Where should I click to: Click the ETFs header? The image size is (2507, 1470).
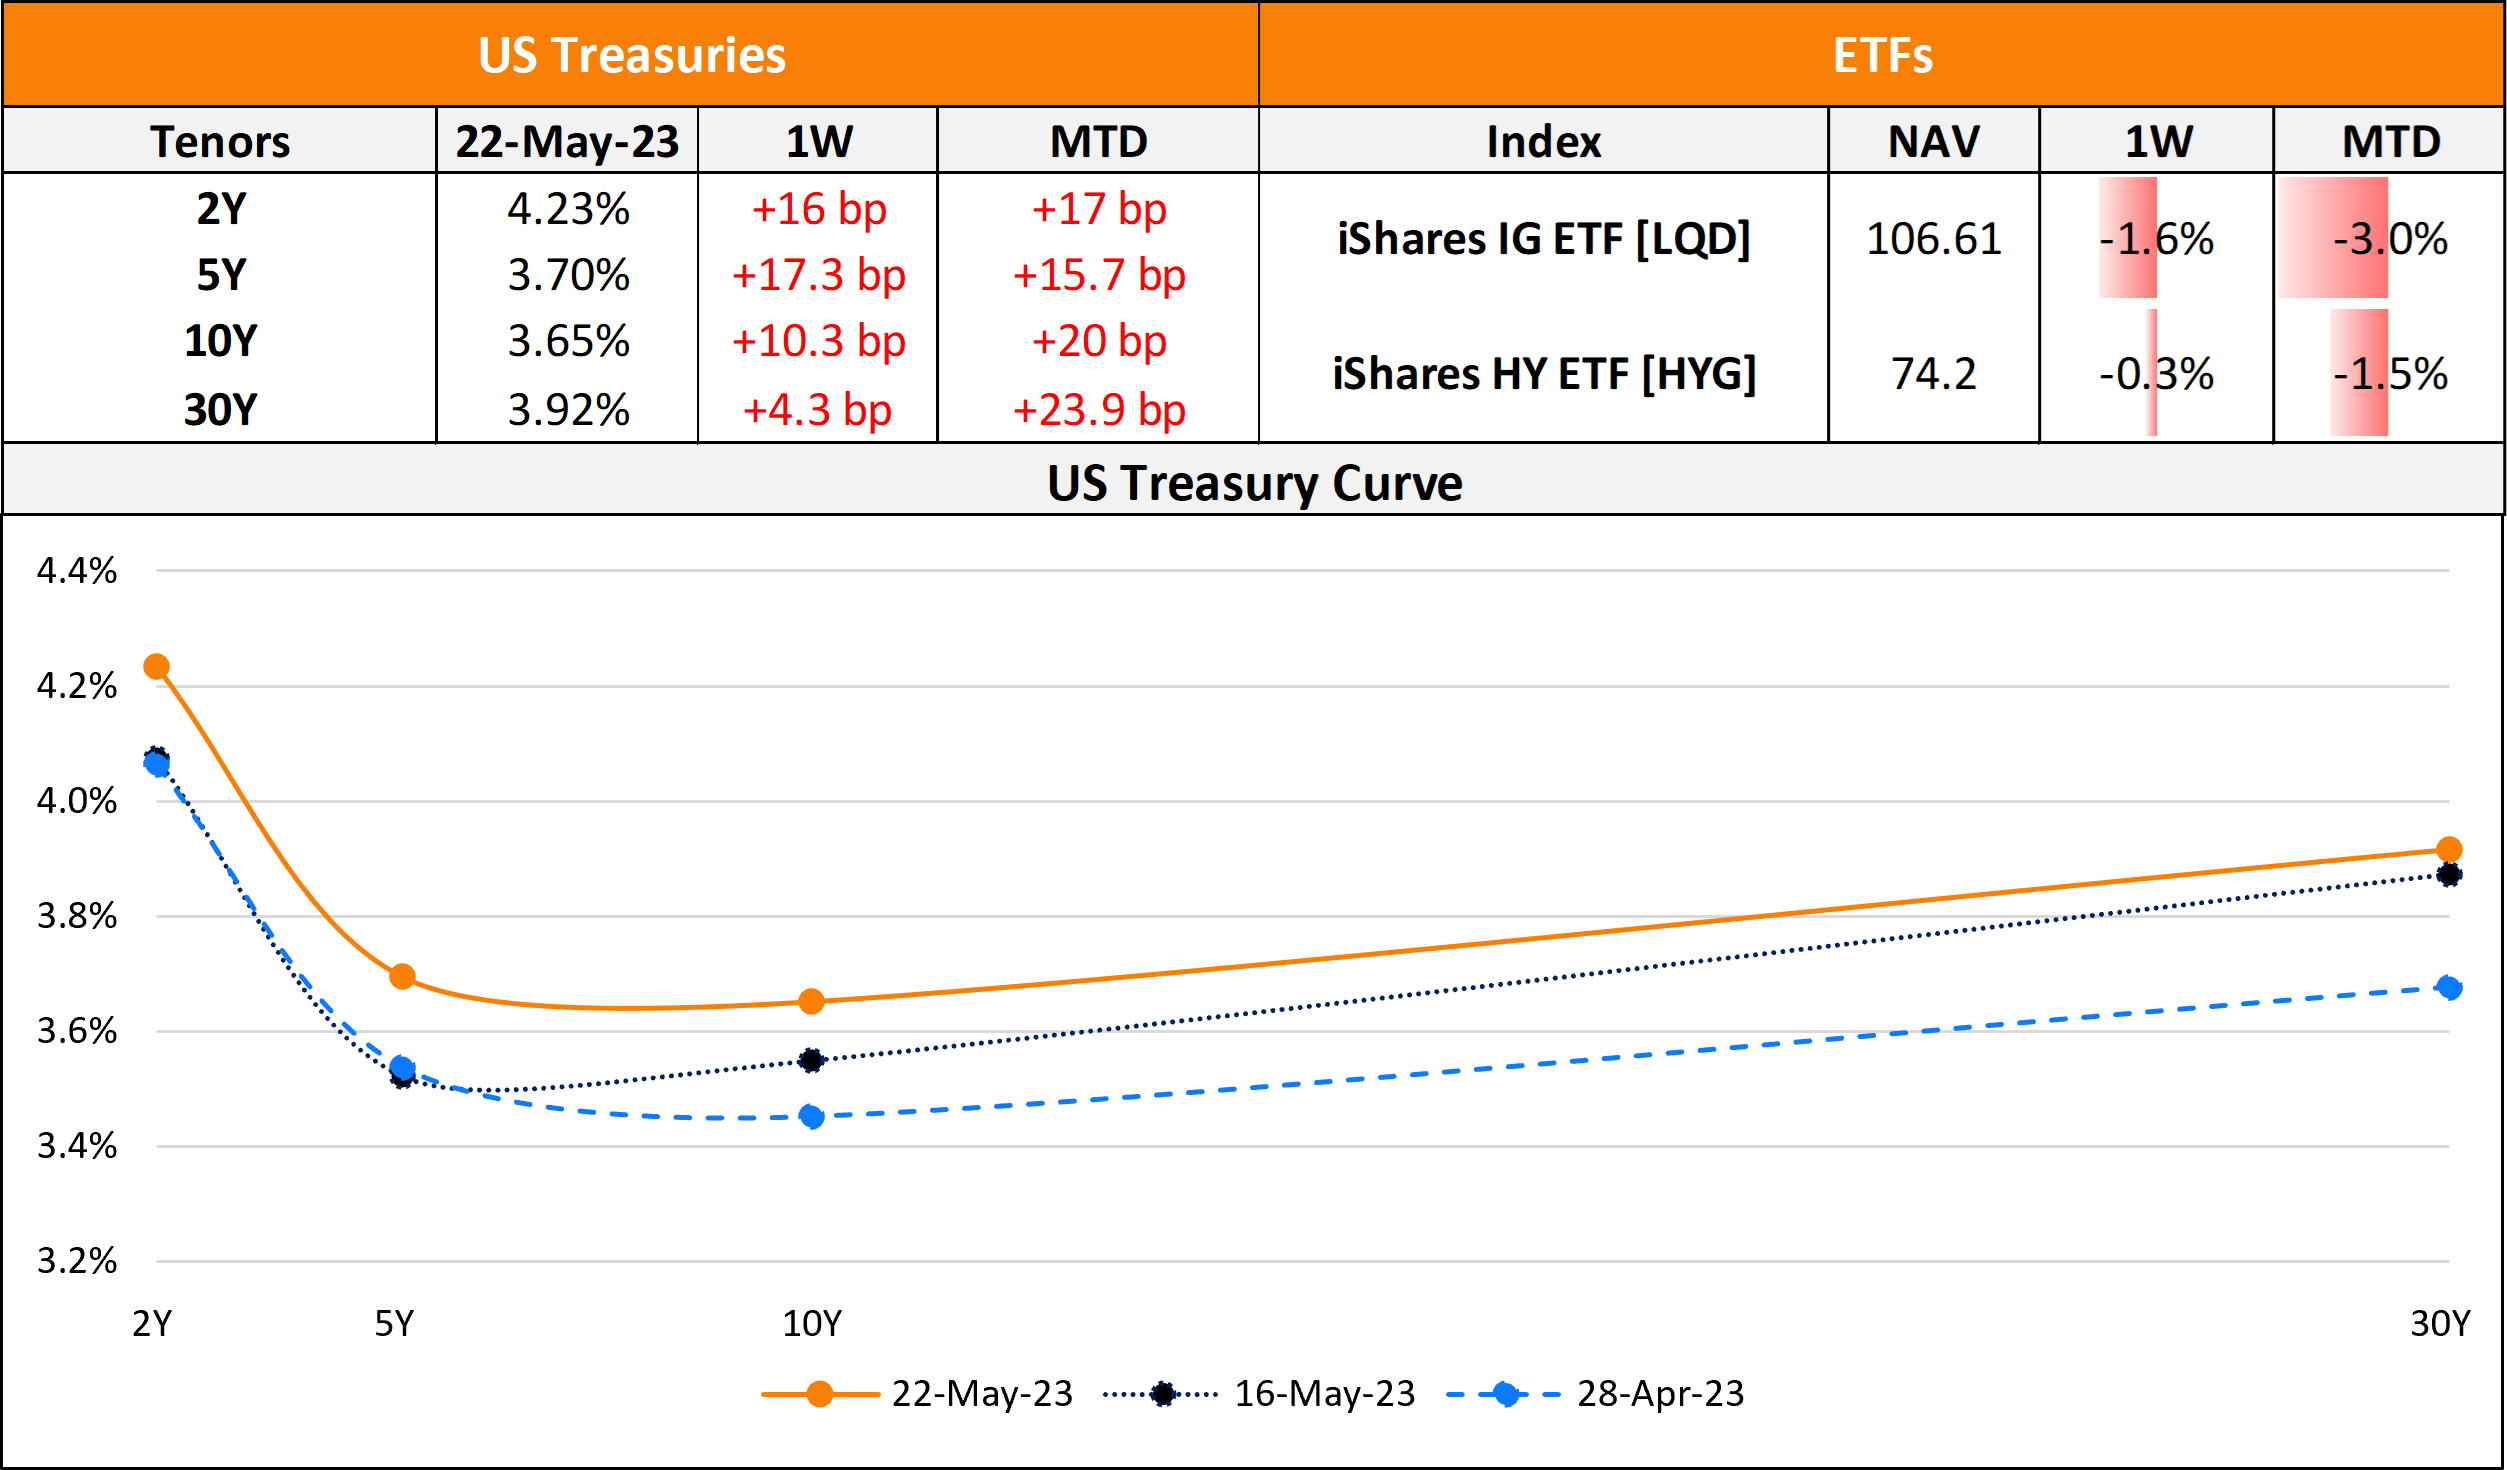click(1882, 55)
